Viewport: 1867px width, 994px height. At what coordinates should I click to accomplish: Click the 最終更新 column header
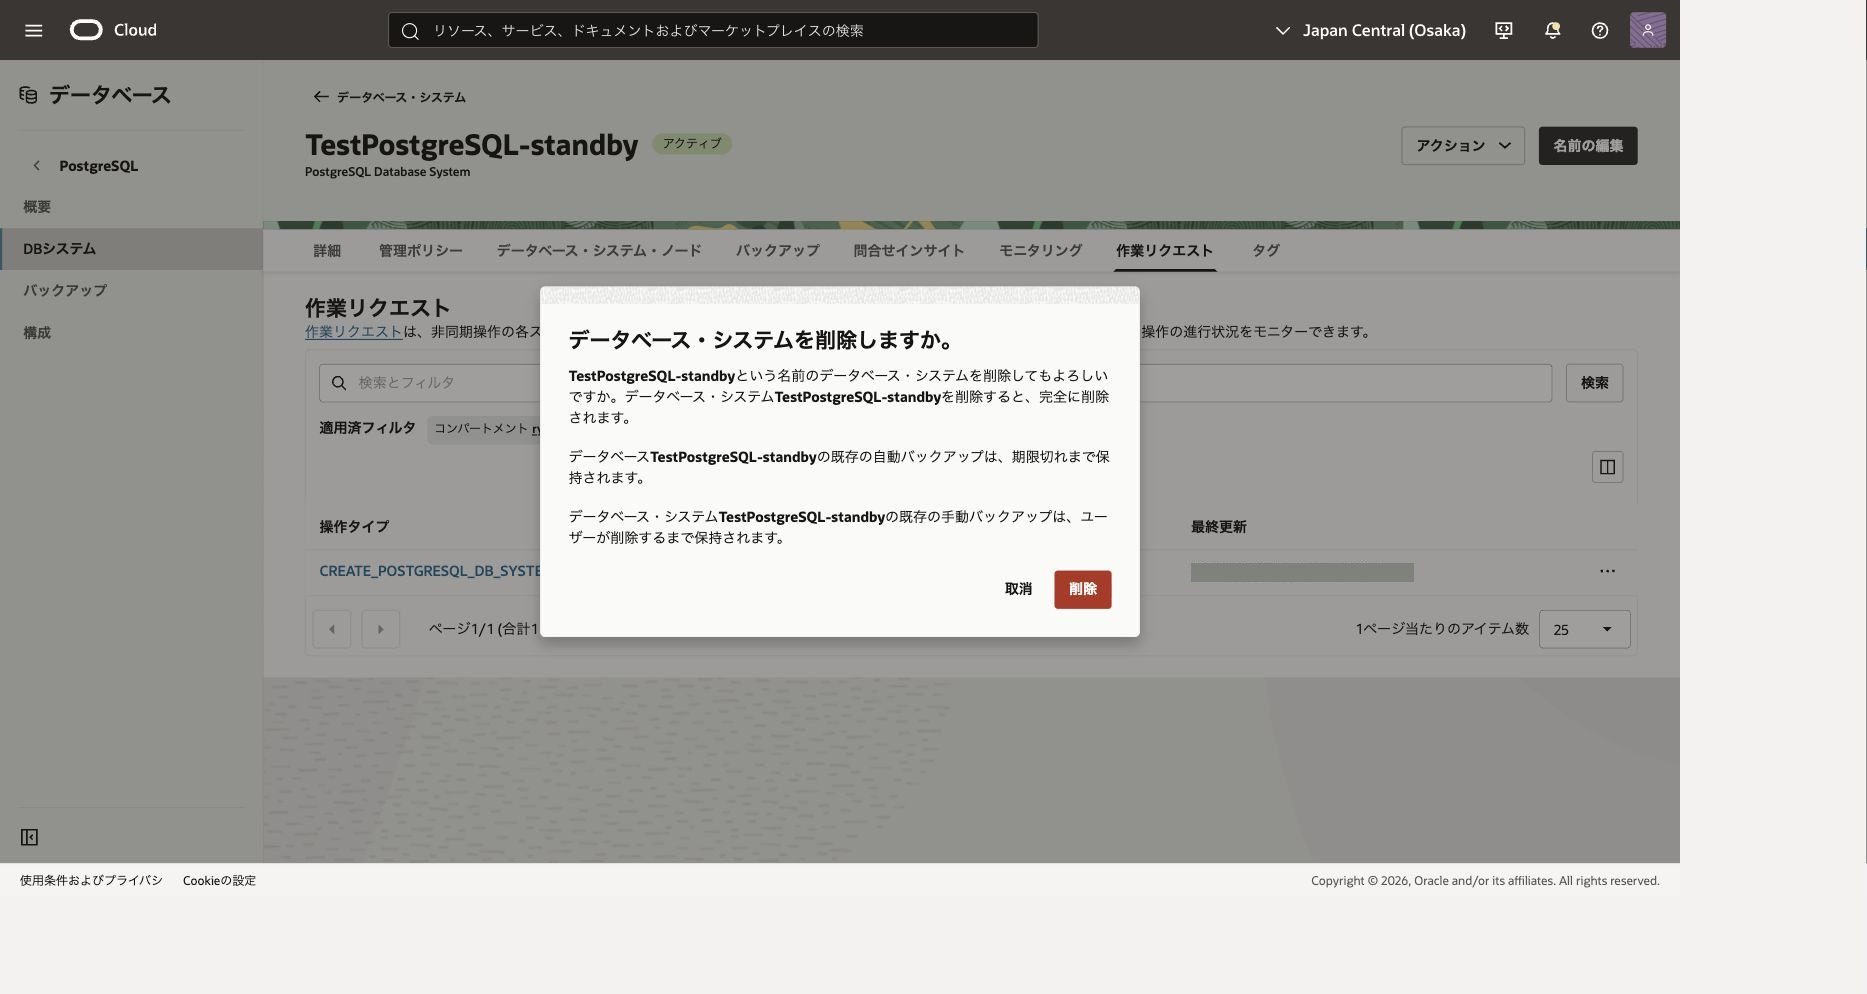point(1218,527)
